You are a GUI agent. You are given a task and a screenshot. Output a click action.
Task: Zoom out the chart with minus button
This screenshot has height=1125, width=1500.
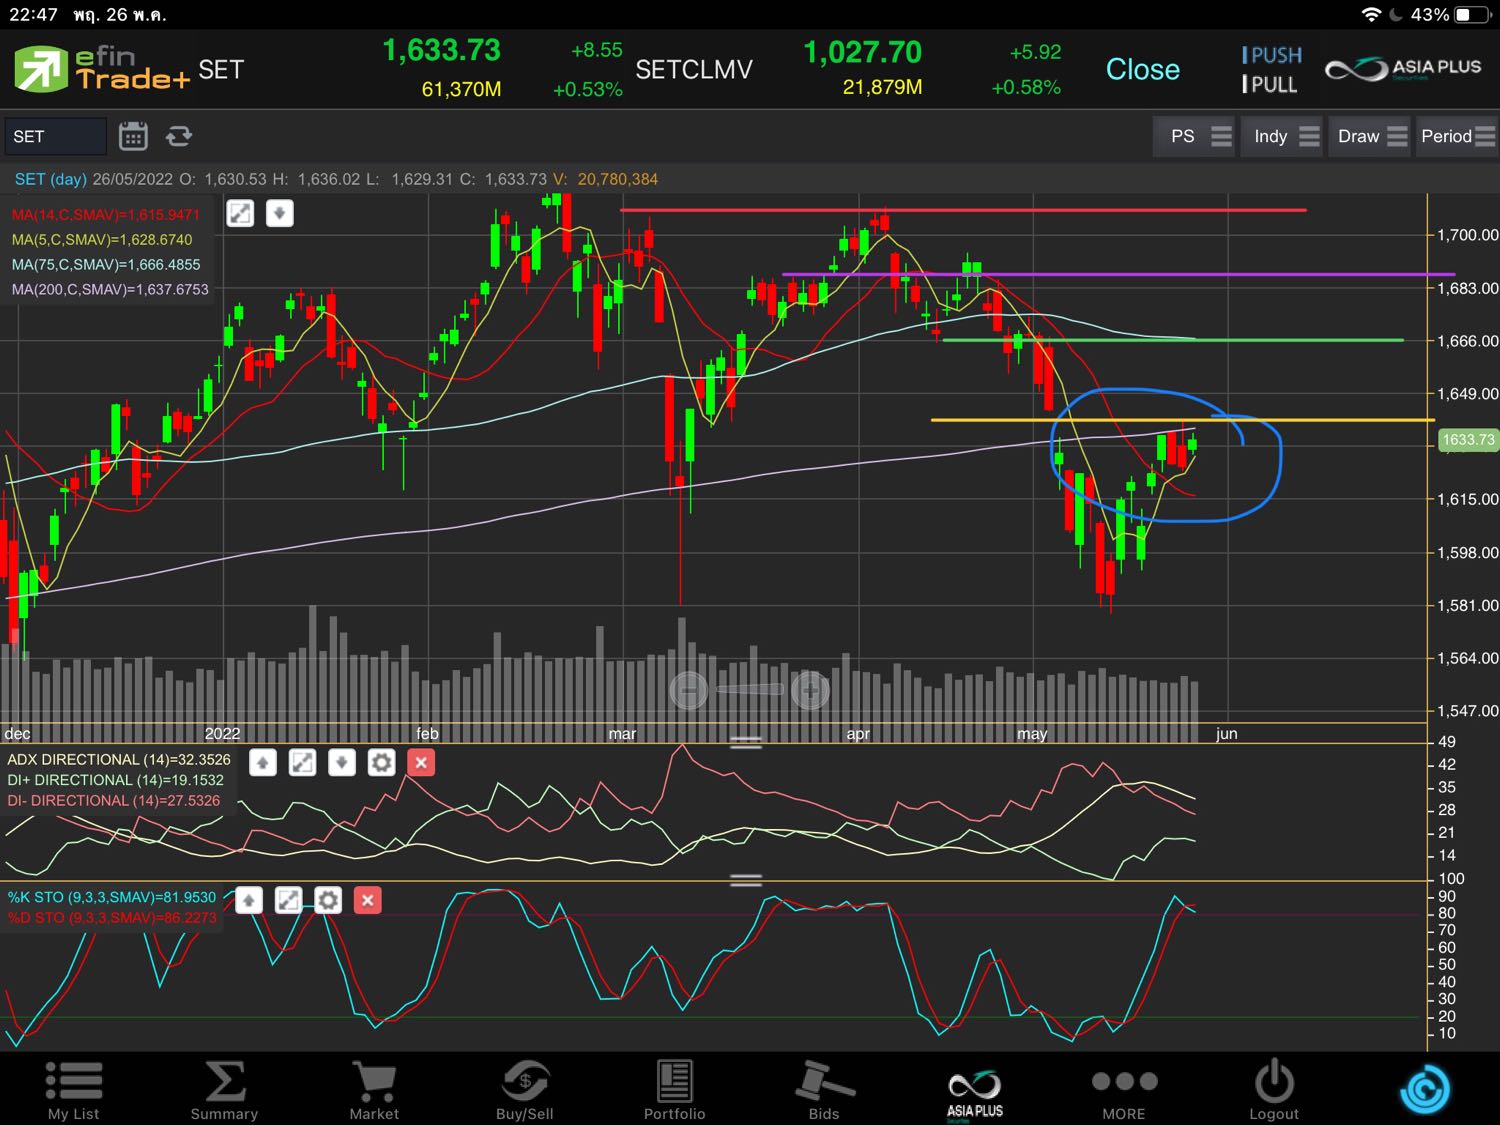tap(688, 689)
